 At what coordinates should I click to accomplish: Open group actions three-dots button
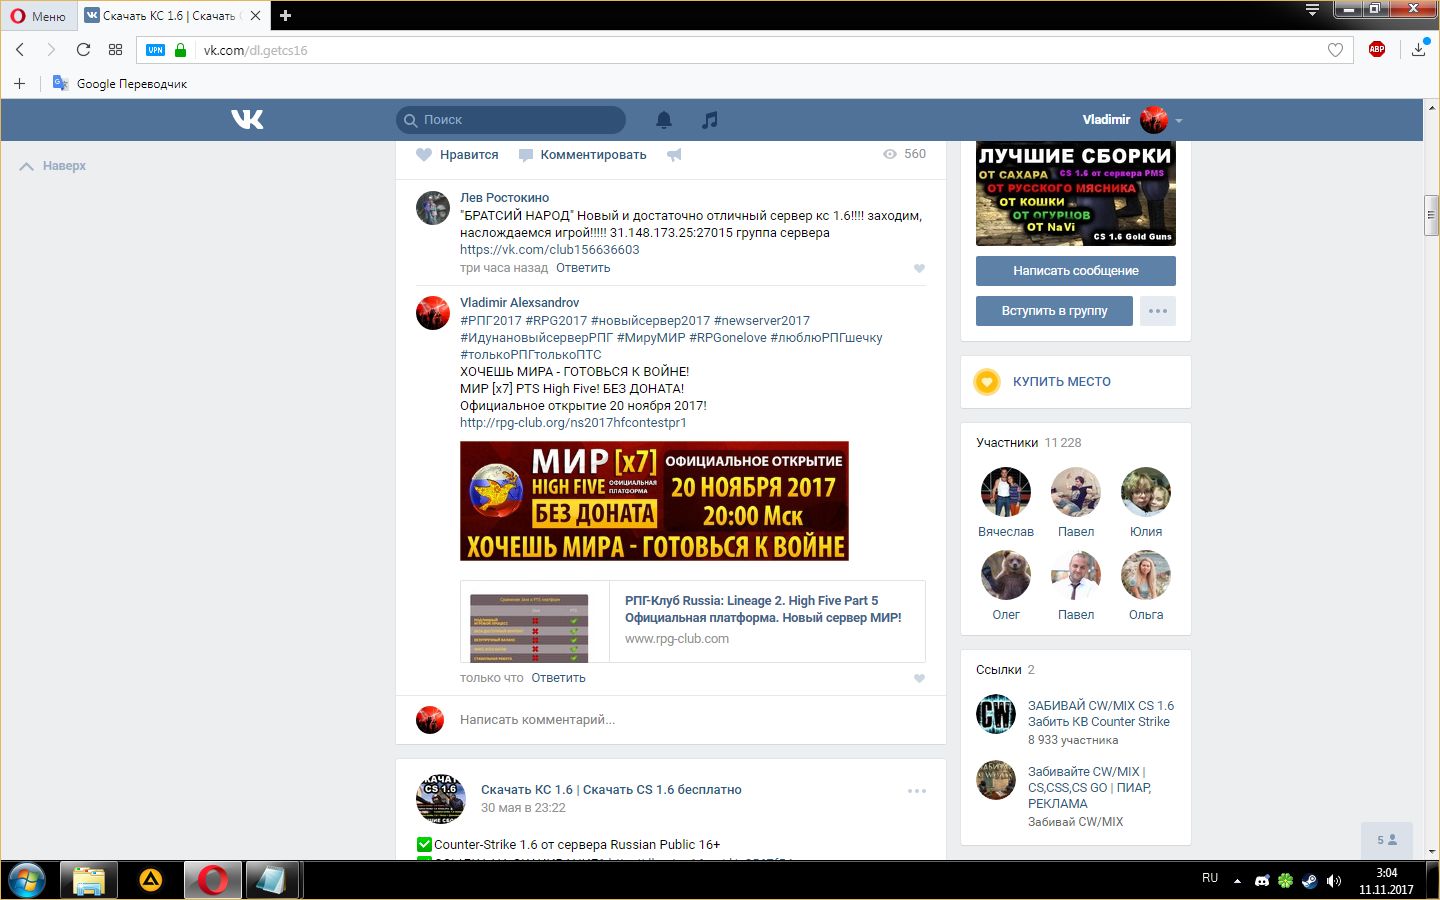click(1158, 311)
